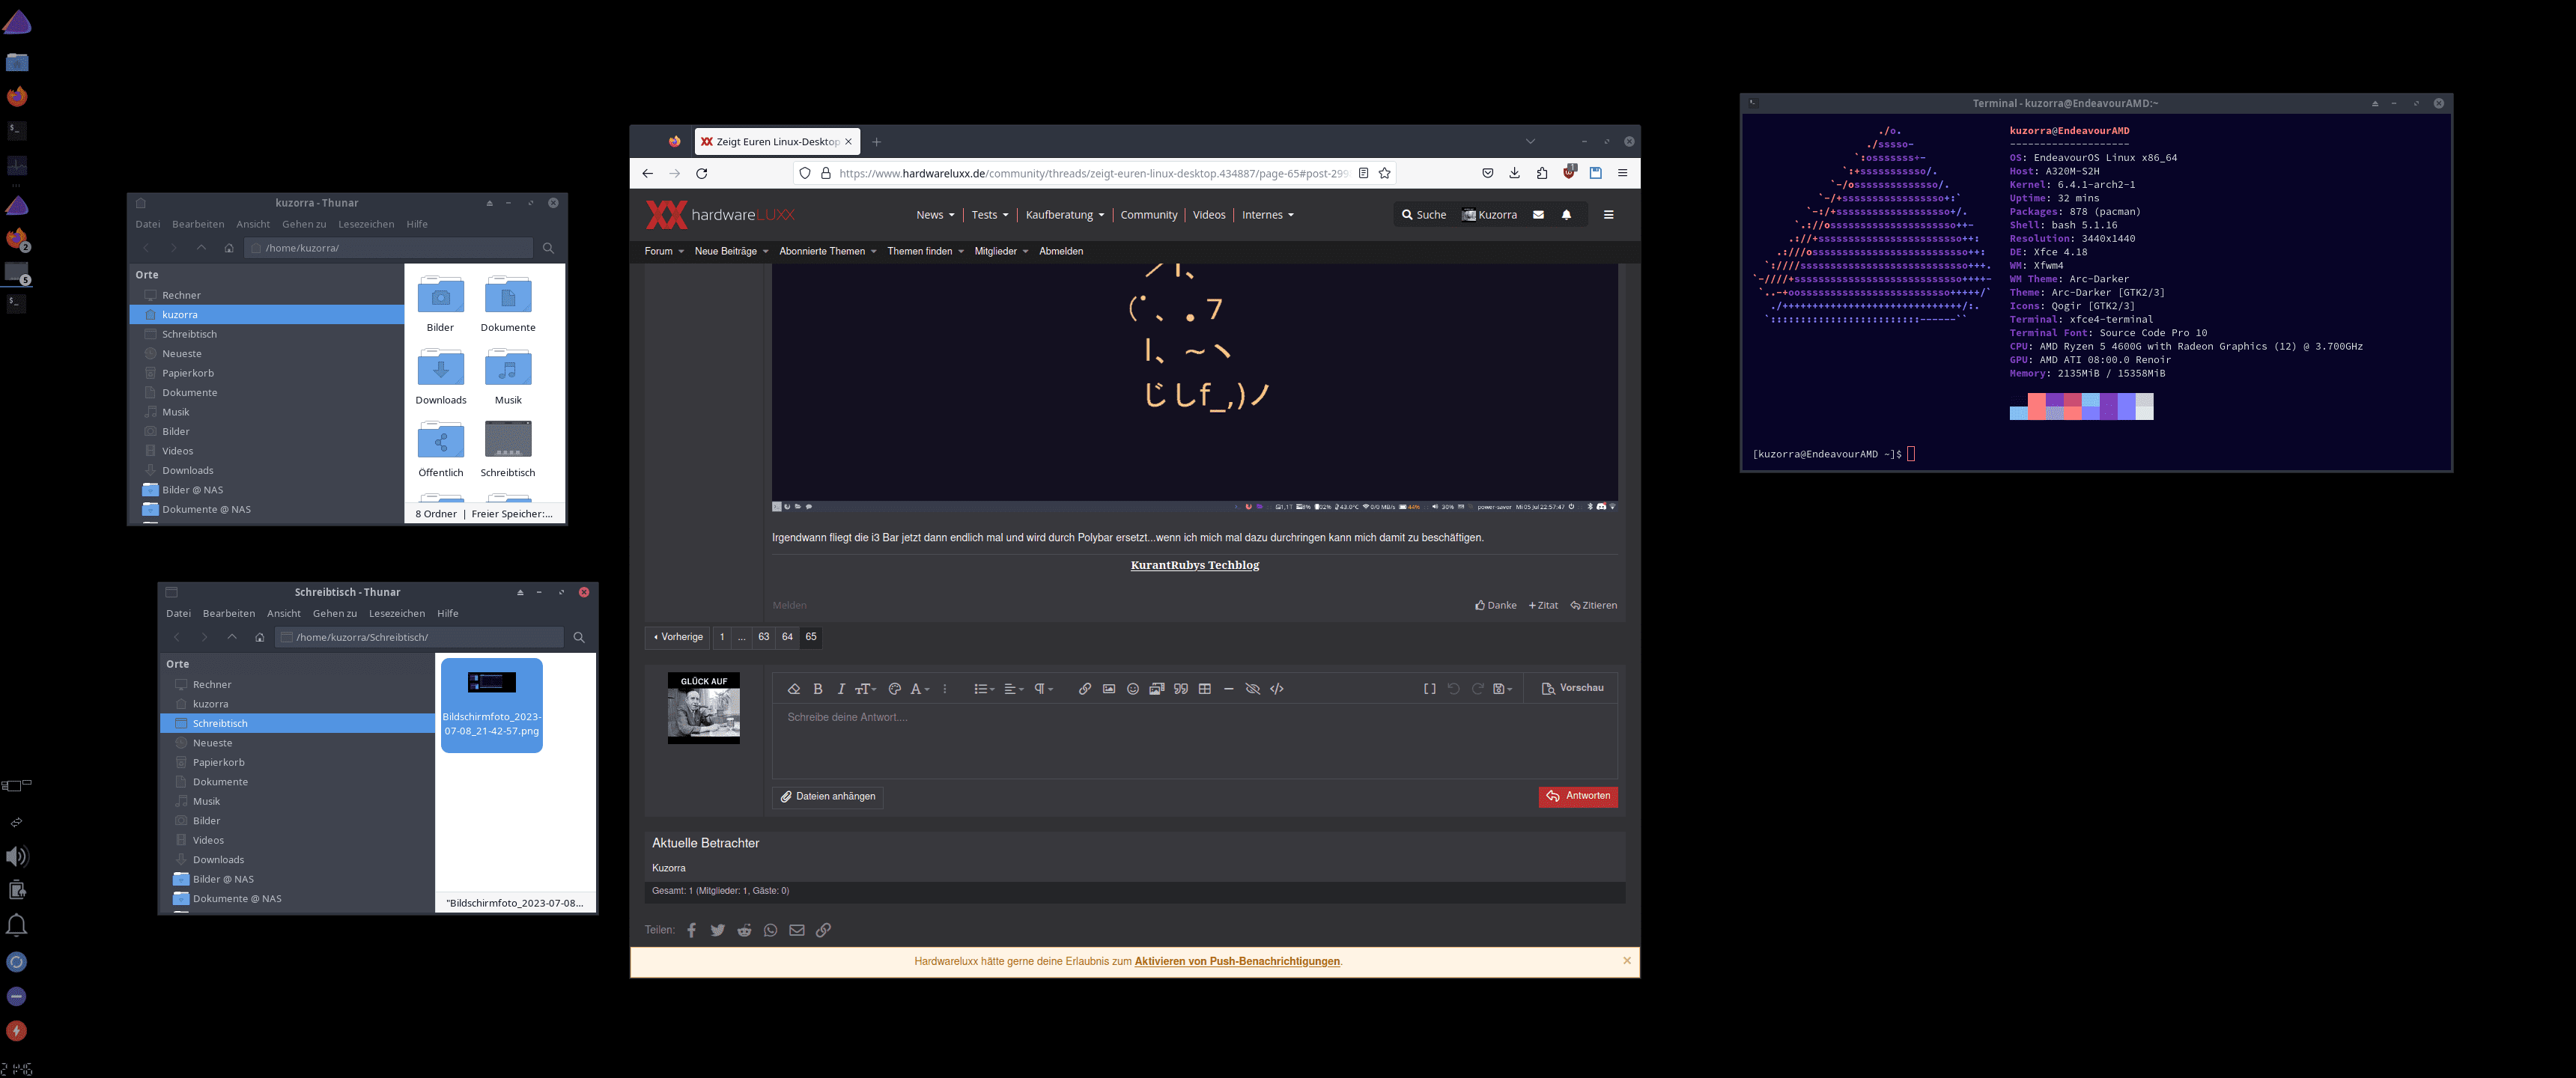Click the insert link icon in editor
Viewport: 2576px width, 1078px height.
coord(1085,689)
